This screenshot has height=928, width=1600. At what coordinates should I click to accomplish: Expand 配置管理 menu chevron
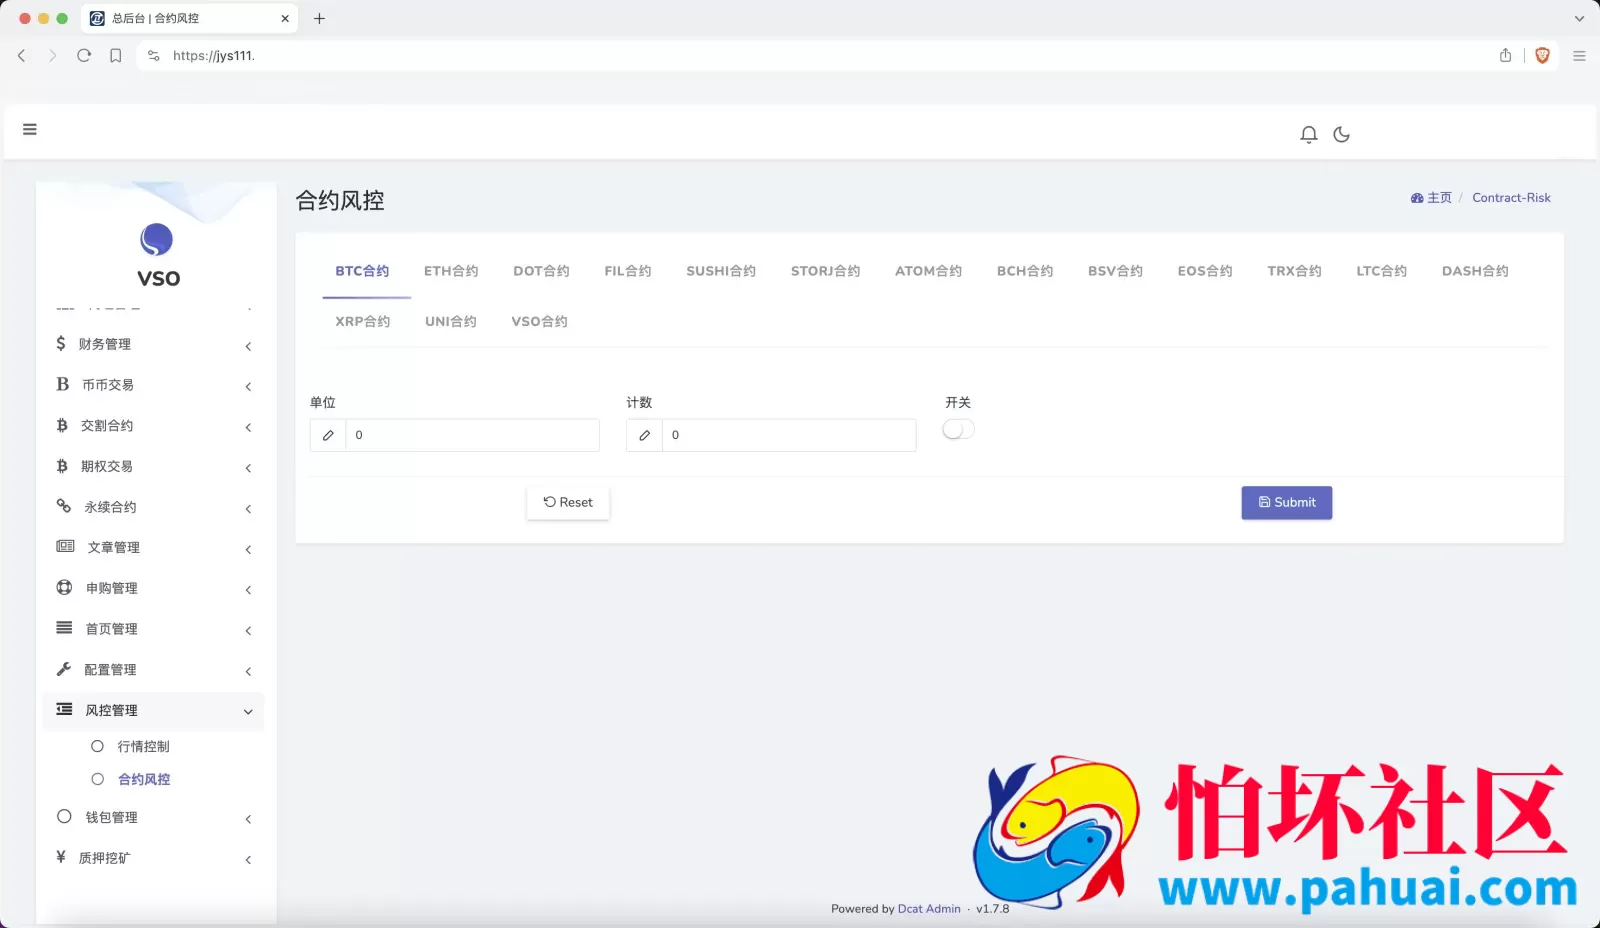pyautogui.click(x=248, y=671)
